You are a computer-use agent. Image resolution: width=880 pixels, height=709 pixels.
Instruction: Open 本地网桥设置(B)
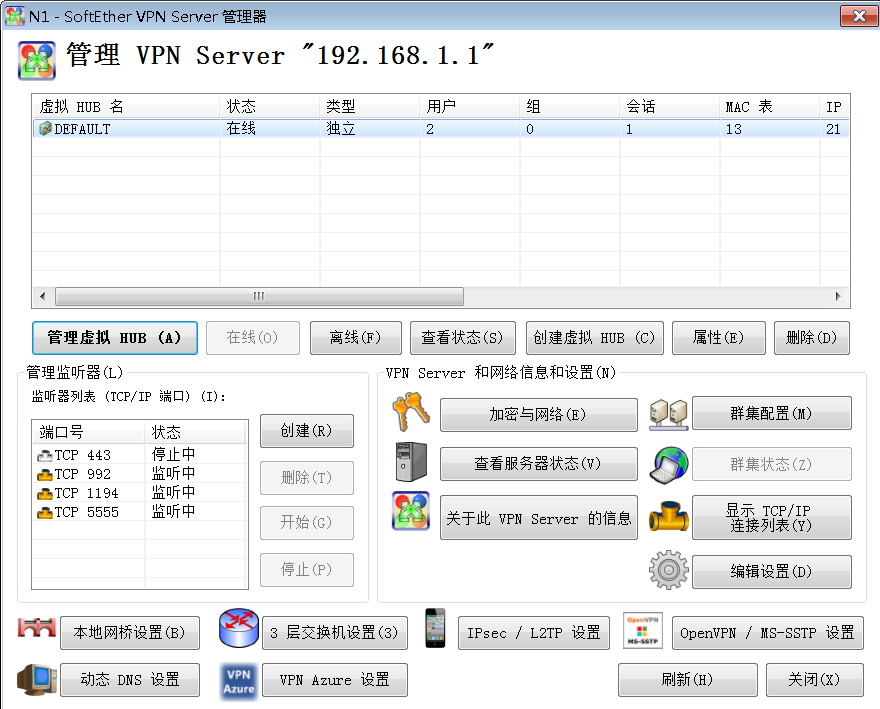[x=130, y=633]
